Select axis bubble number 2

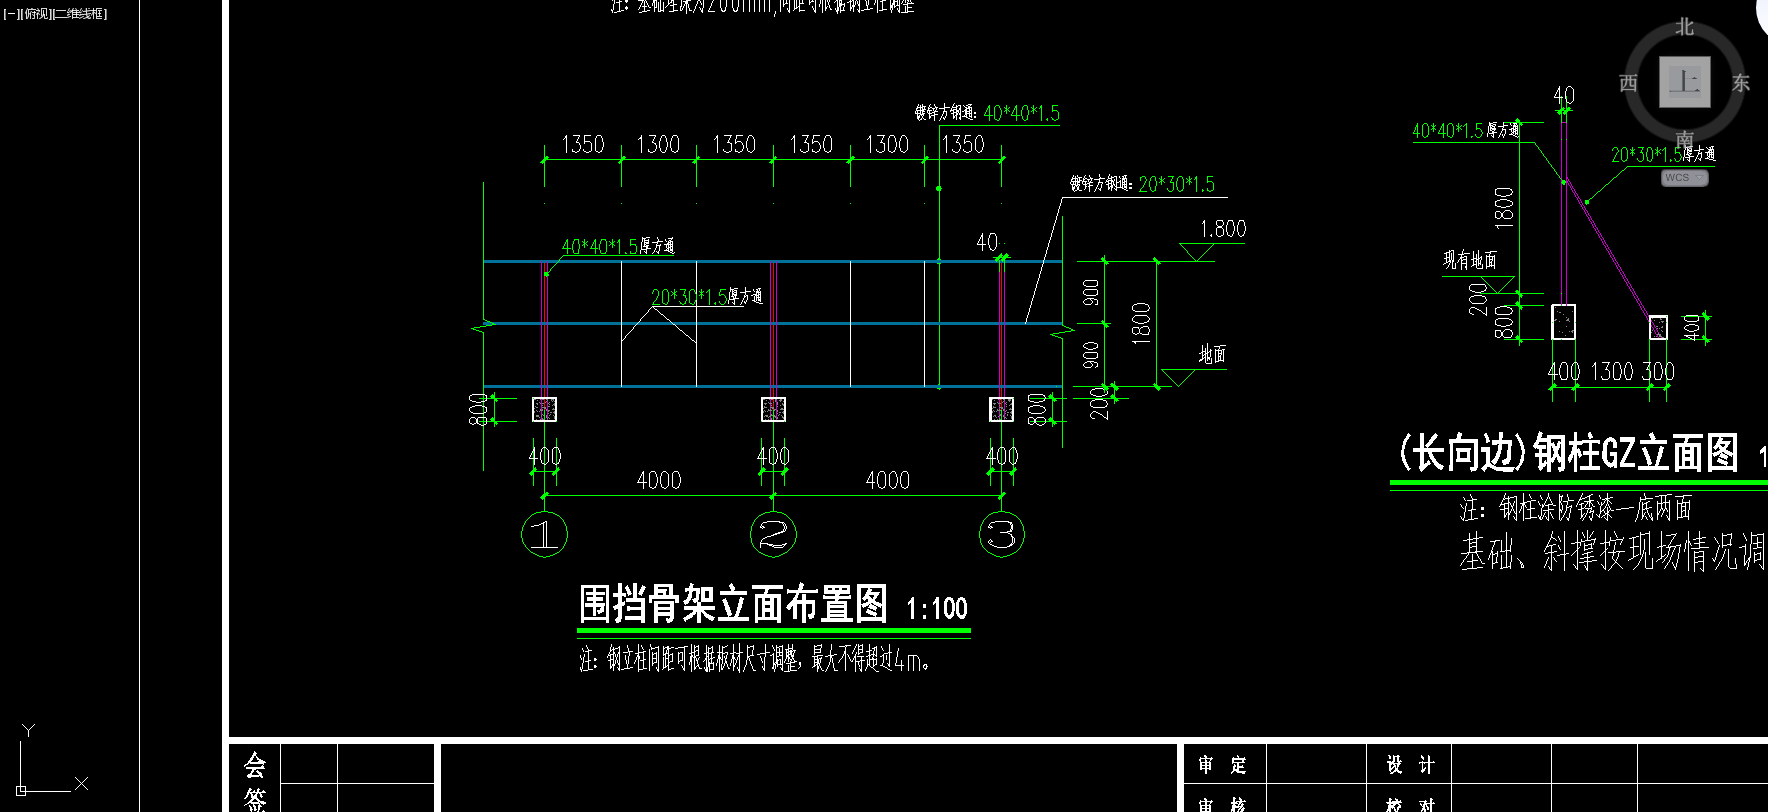click(x=773, y=534)
